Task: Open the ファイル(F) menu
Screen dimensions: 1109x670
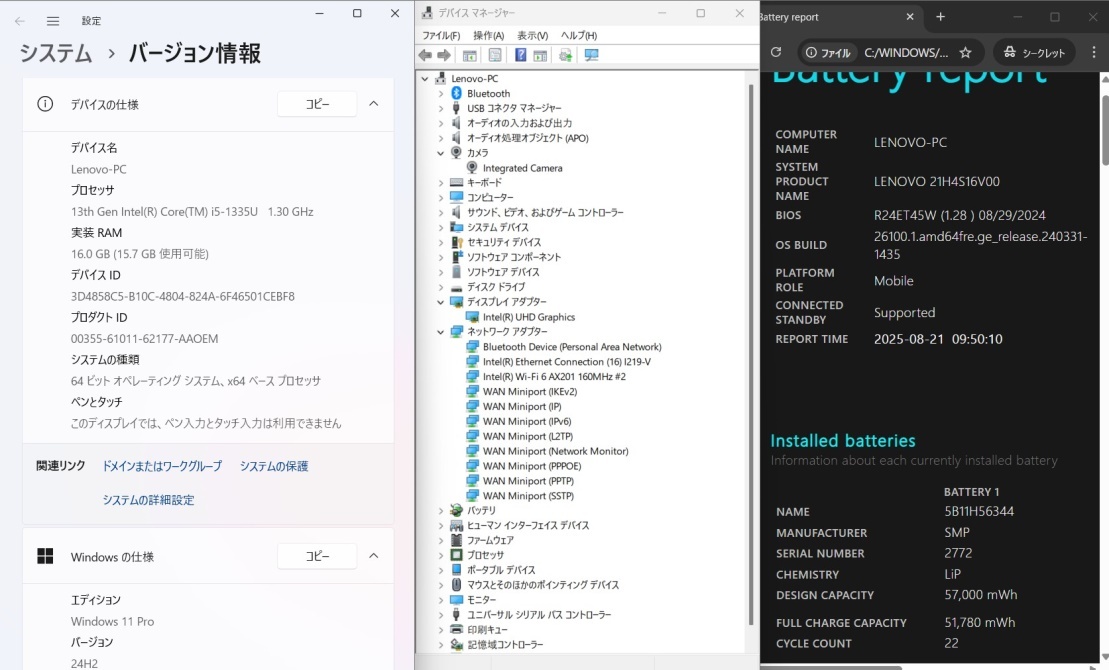Action: 441,35
